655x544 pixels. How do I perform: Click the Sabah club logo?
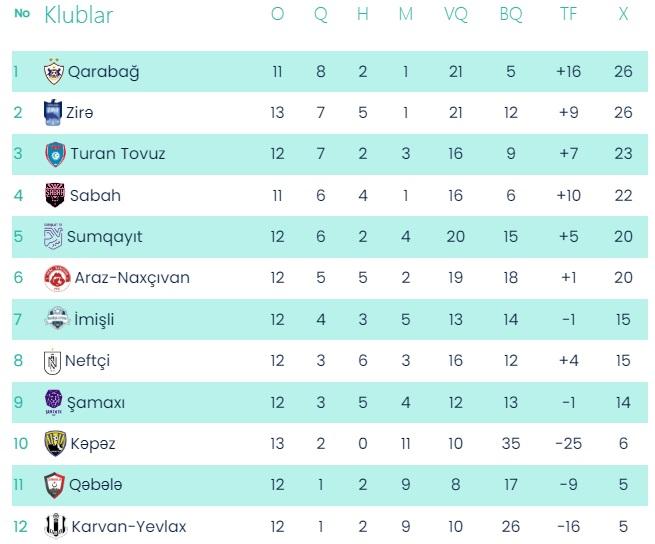[x=54, y=195]
